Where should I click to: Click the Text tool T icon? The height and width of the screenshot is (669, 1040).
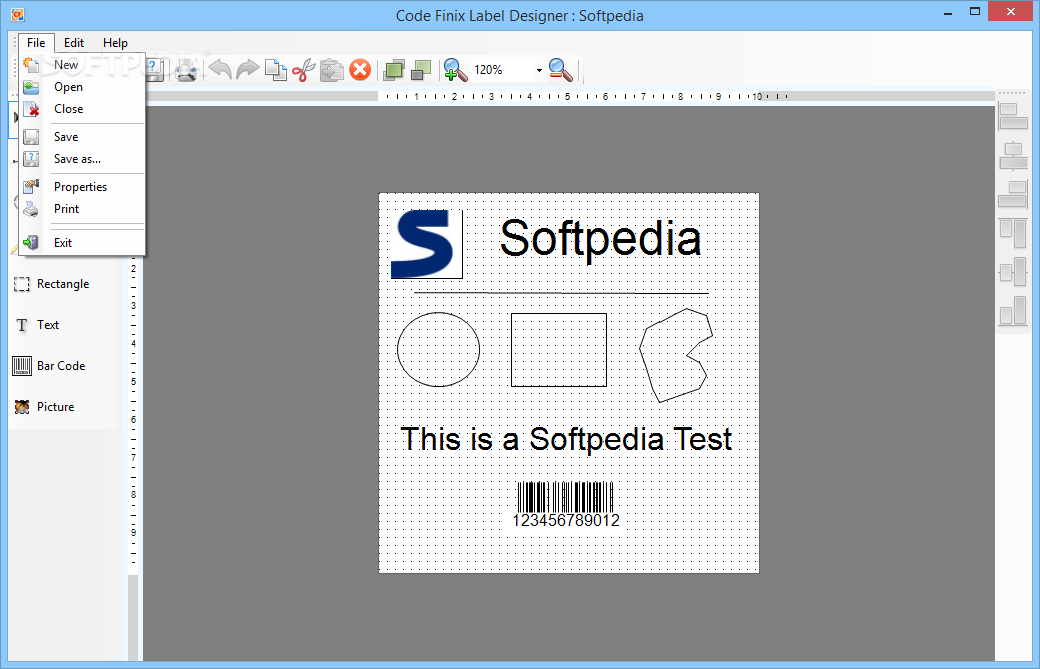click(x=22, y=325)
